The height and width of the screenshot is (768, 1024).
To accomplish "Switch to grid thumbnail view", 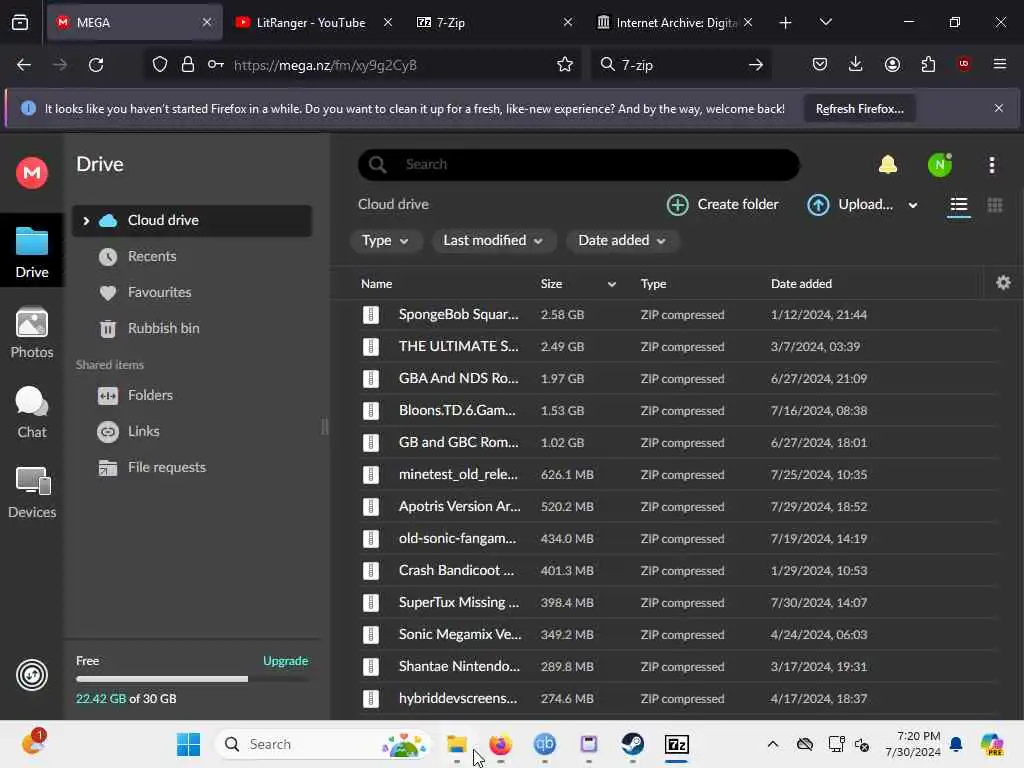I will tap(995, 205).
